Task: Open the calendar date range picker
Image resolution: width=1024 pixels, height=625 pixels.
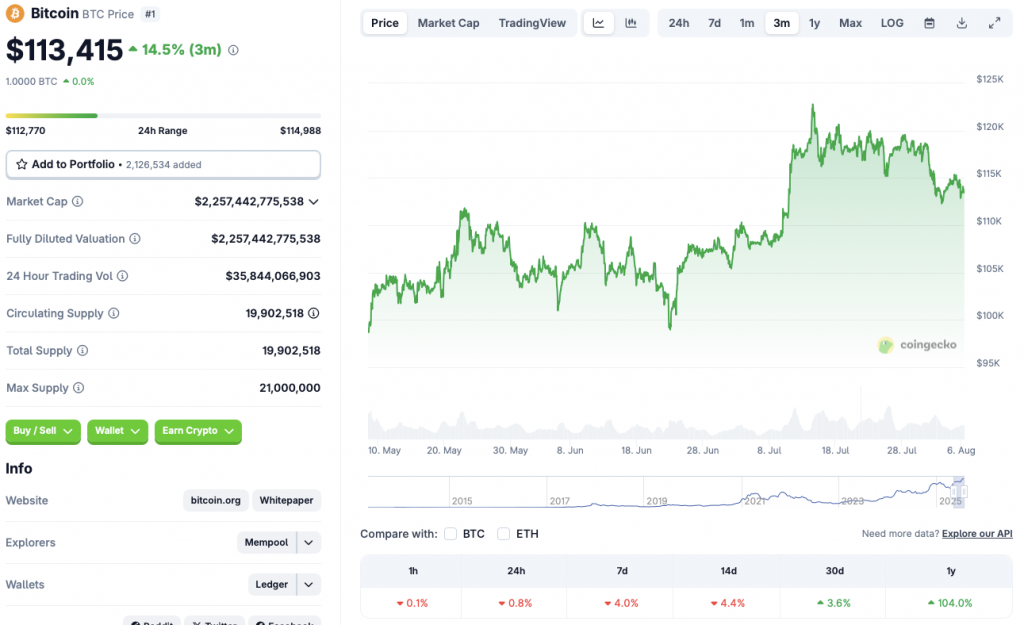Action: (929, 23)
